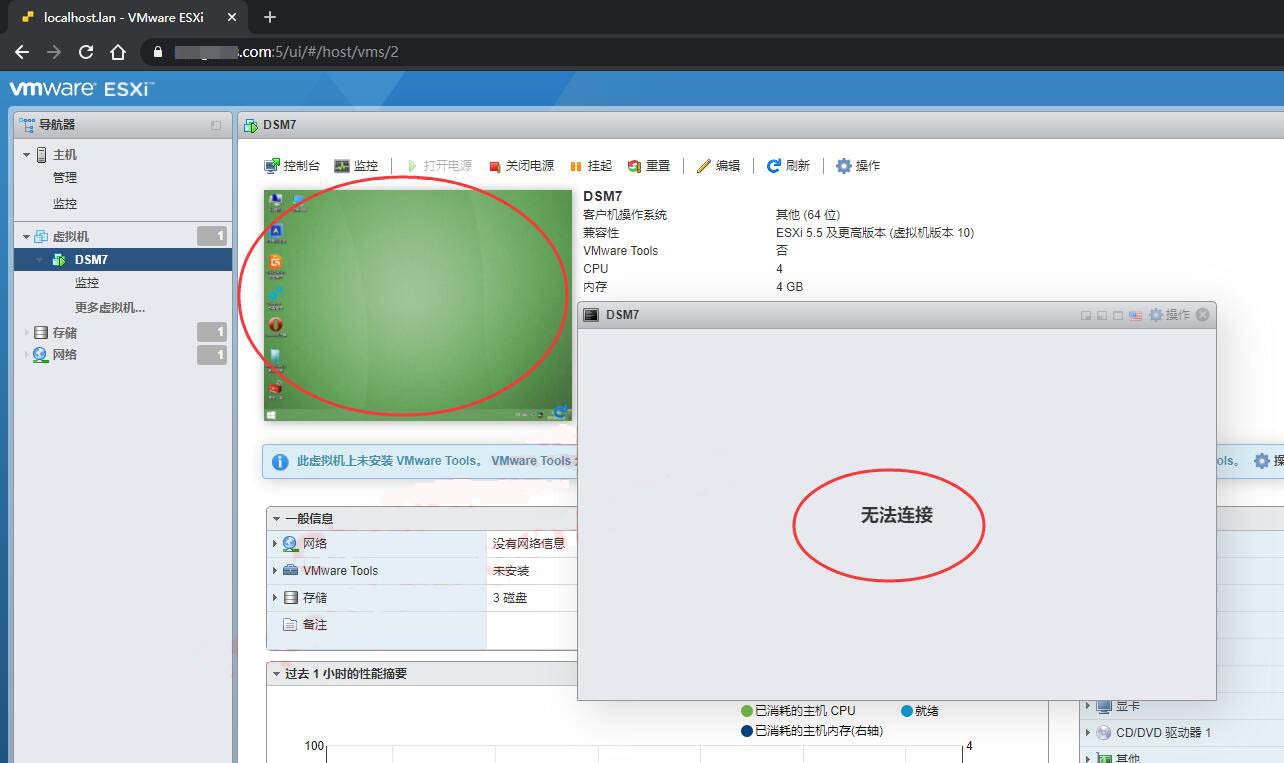The image size is (1284, 763).
Task: Click the 备注 notes row
Action: [x=376, y=625]
